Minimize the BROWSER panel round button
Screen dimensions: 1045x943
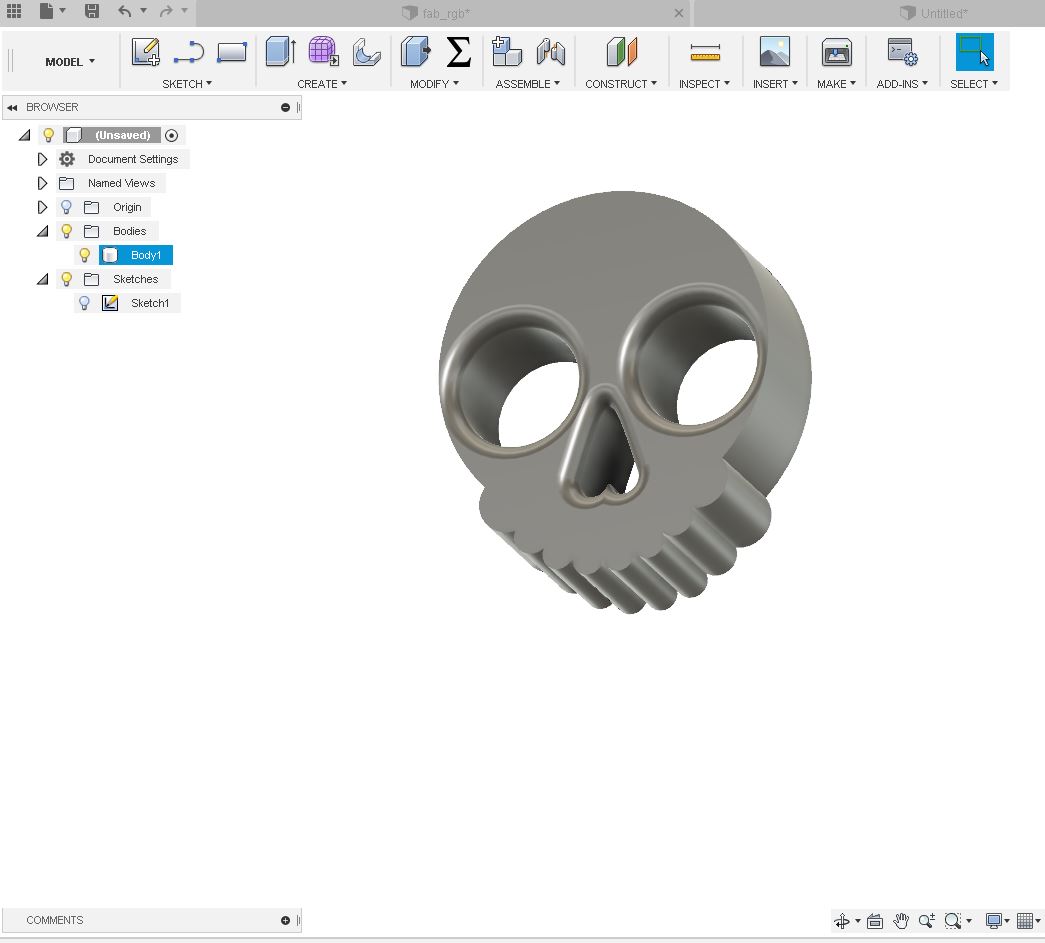(285, 107)
